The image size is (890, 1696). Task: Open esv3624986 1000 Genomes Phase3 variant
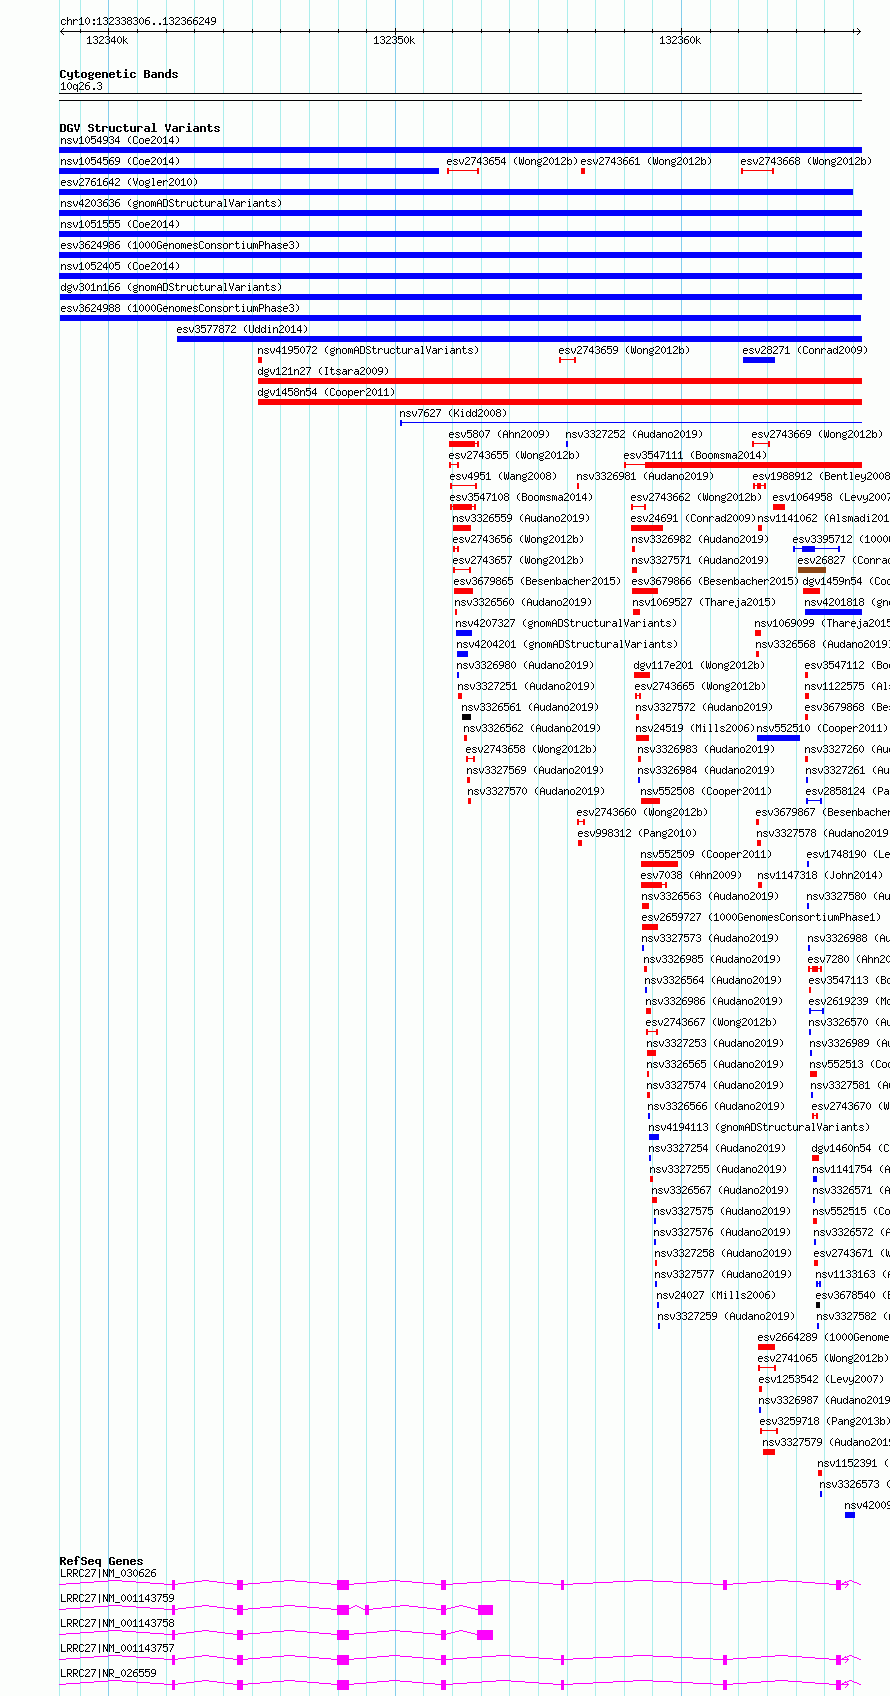[180, 245]
